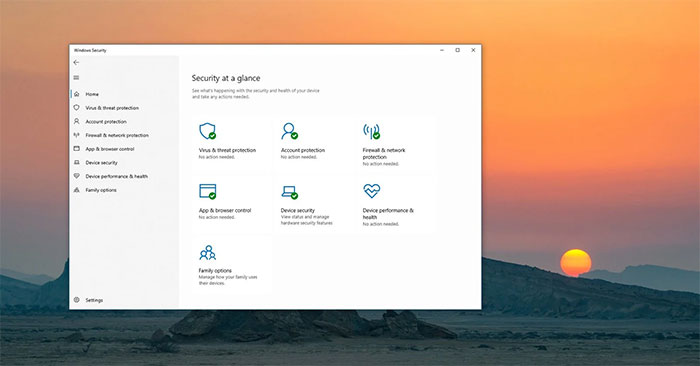Go to Virus & threat protection in sidebar
Screen dimensions: 700x366
112,108
